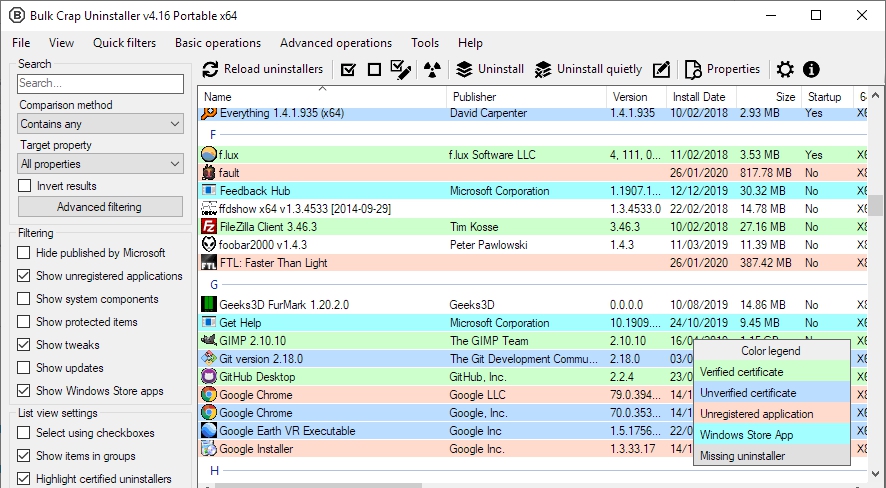Click the ffdshow x64 icon
Screen dimensions: 886x488
coord(209,209)
